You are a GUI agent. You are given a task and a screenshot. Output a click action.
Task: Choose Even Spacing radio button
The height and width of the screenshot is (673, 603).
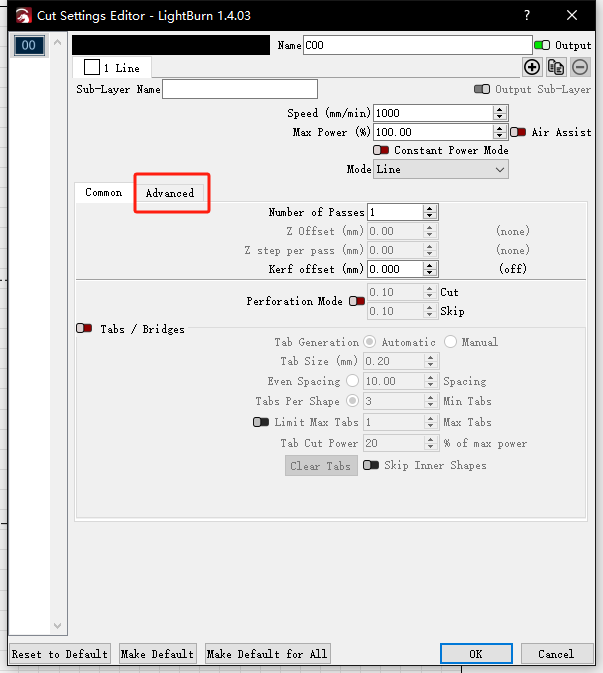pos(352,381)
